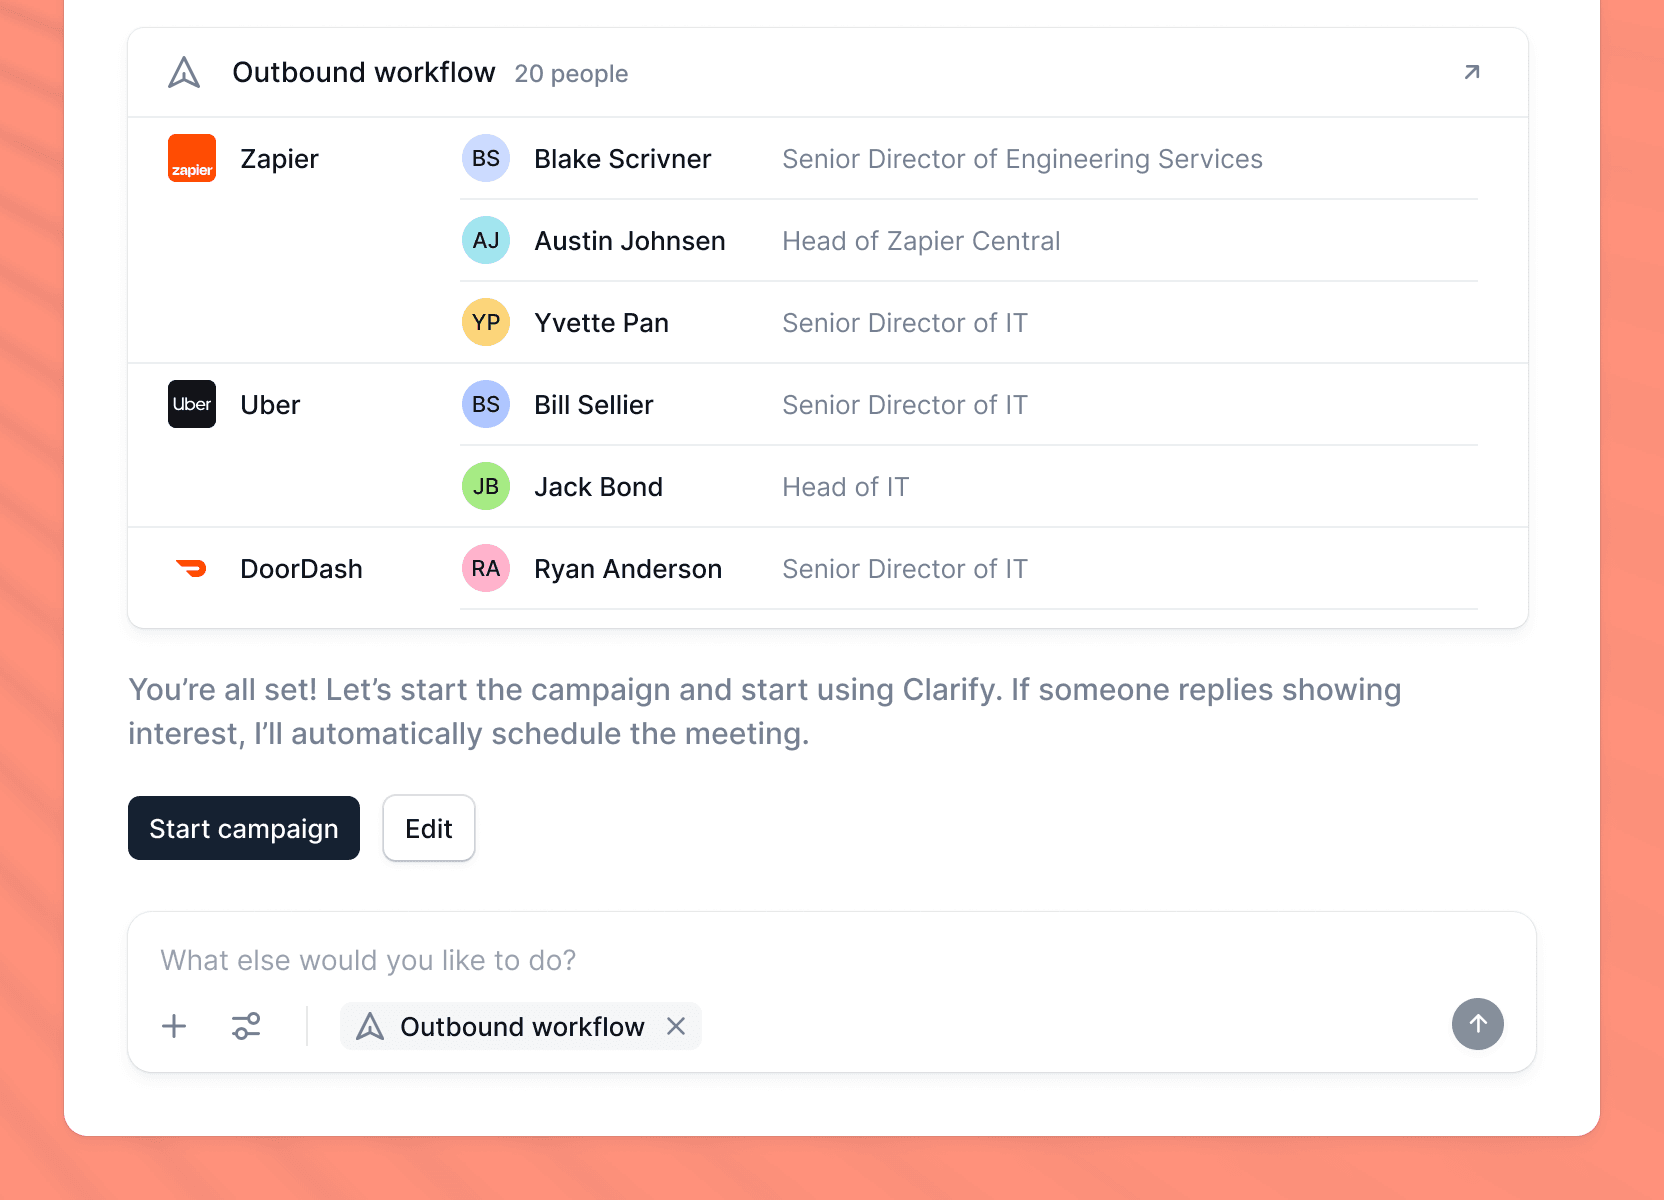Click the Uber company logo
The image size is (1664, 1200).
(x=192, y=404)
